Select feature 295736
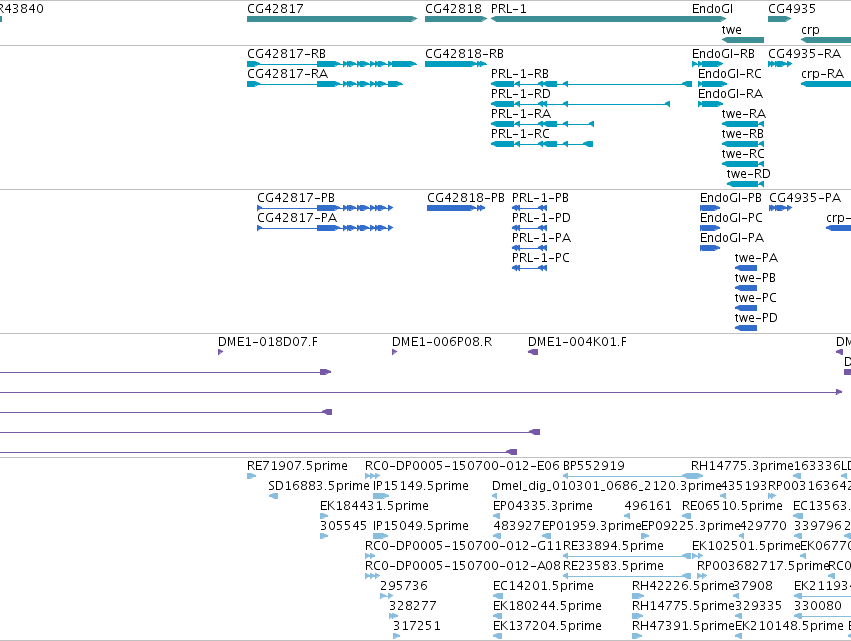 pos(404,586)
